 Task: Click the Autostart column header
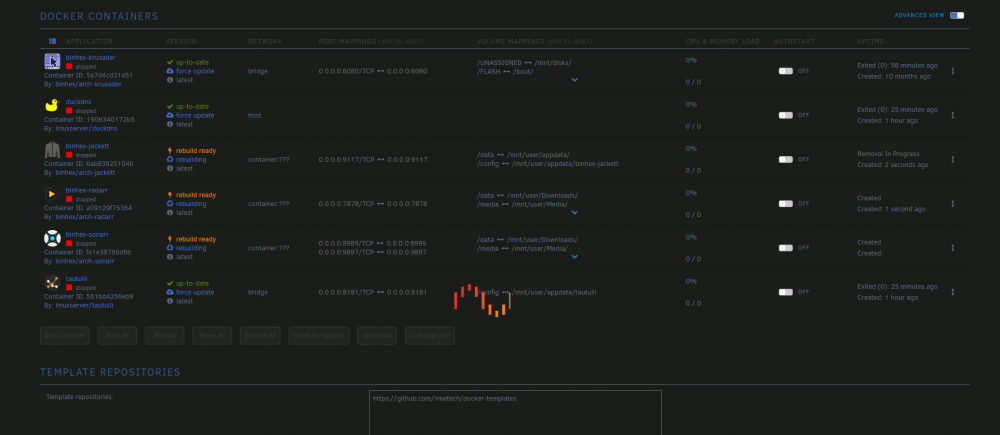coord(794,41)
